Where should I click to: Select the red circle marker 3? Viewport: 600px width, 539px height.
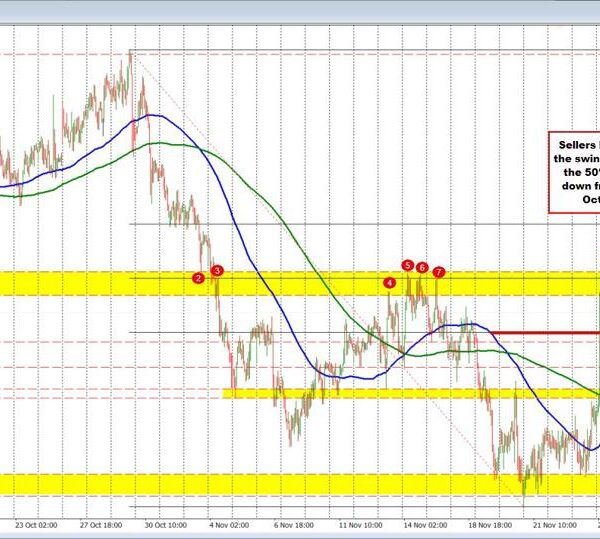click(217, 270)
